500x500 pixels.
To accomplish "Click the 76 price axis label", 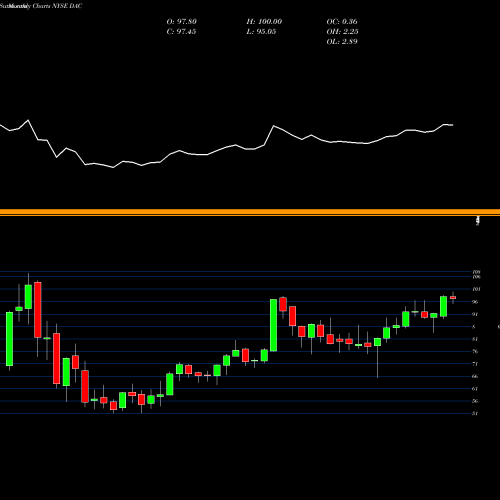I will [x=475, y=352].
